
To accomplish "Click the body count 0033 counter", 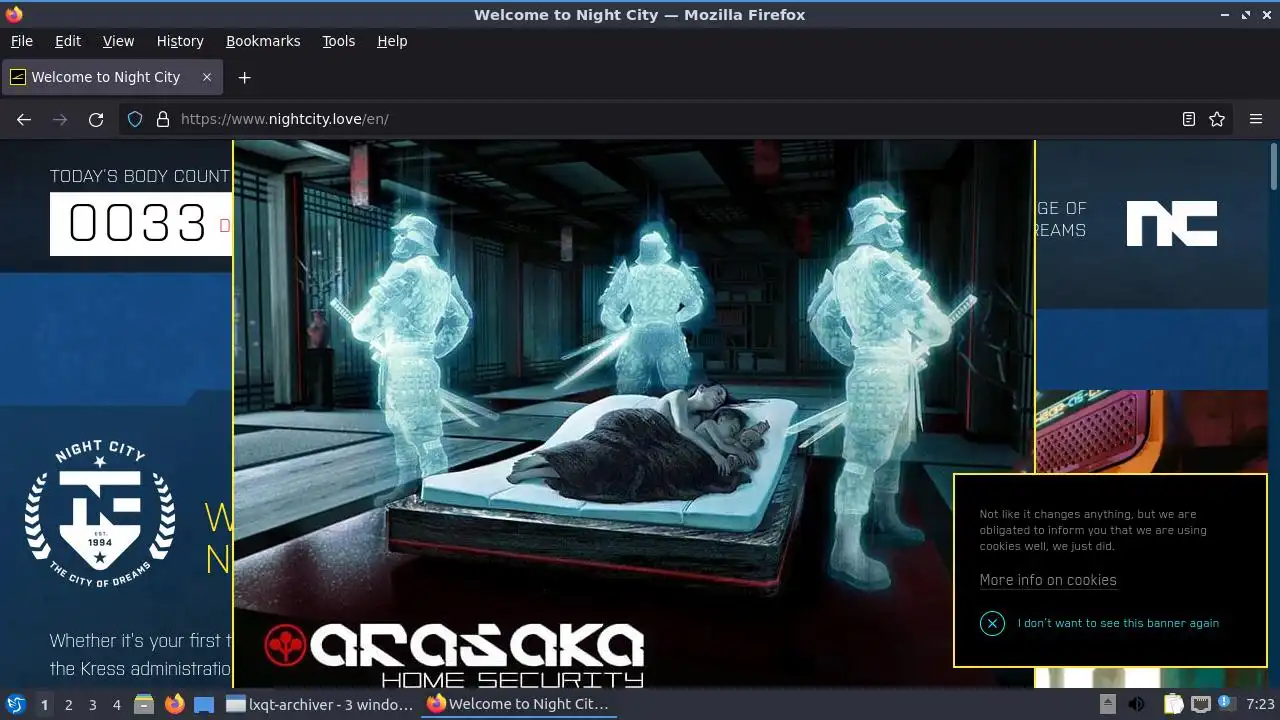I will click(x=140, y=223).
